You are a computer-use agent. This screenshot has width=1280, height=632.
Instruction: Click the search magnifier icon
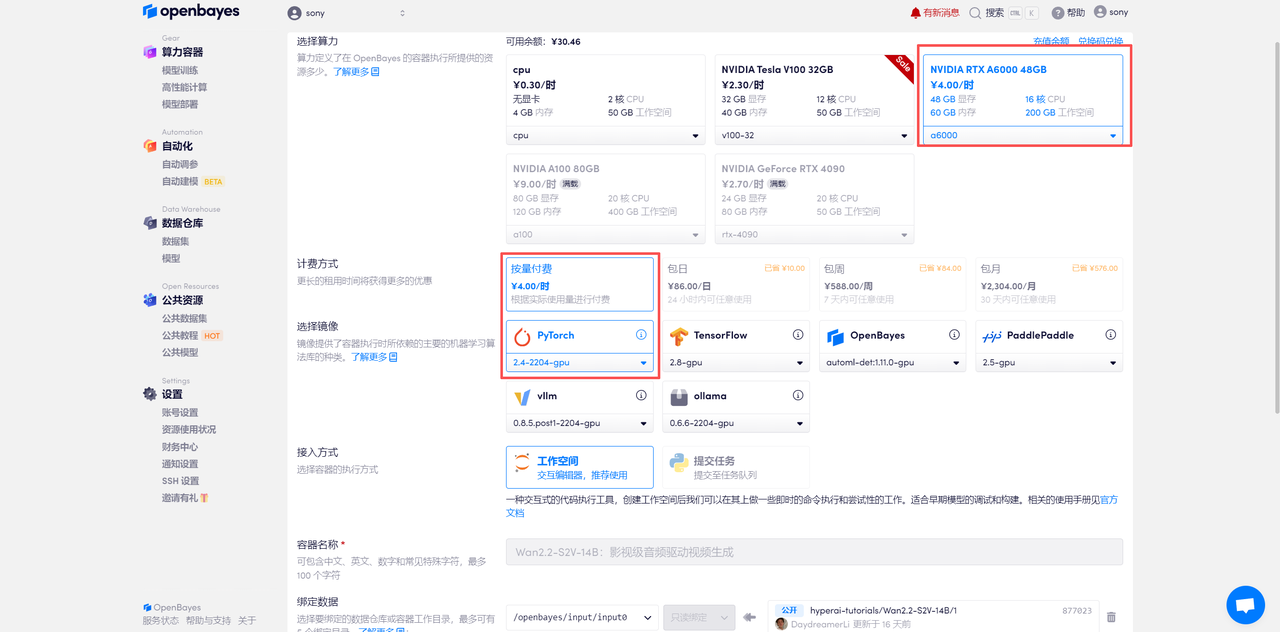click(975, 13)
